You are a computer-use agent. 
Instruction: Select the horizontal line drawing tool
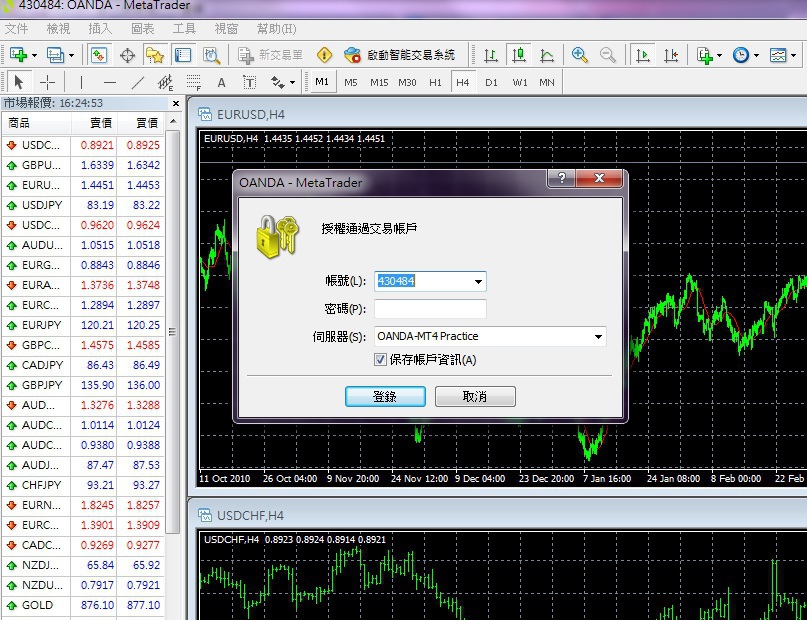tap(110, 82)
